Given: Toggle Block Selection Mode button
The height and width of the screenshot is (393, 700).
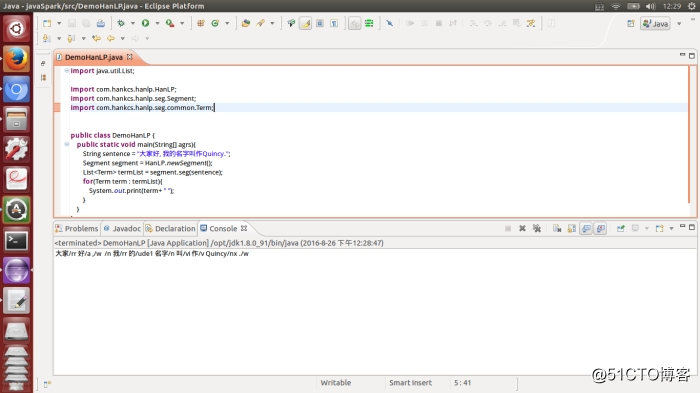Looking at the screenshot, I should [320, 23].
